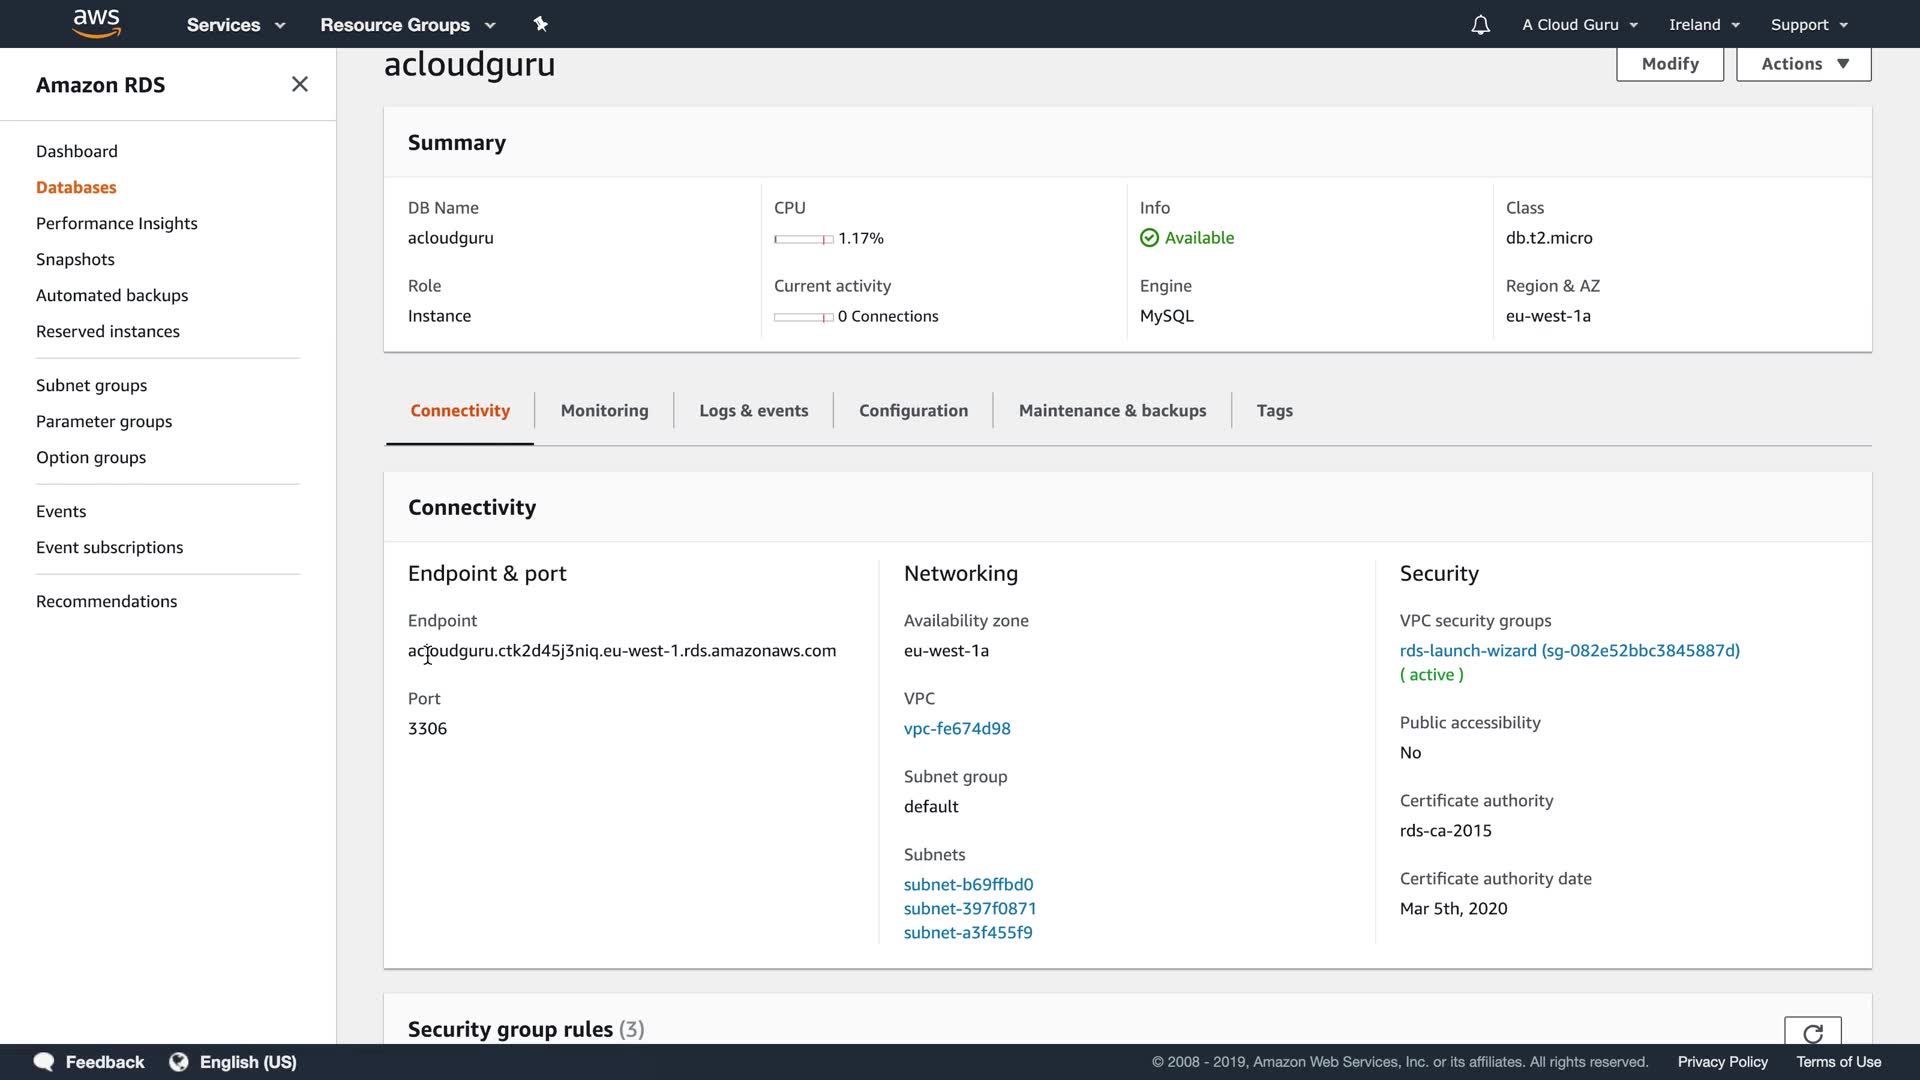Select Snapshots in the sidebar
The image size is (1920, 1080).
click(x=75, y=260)
